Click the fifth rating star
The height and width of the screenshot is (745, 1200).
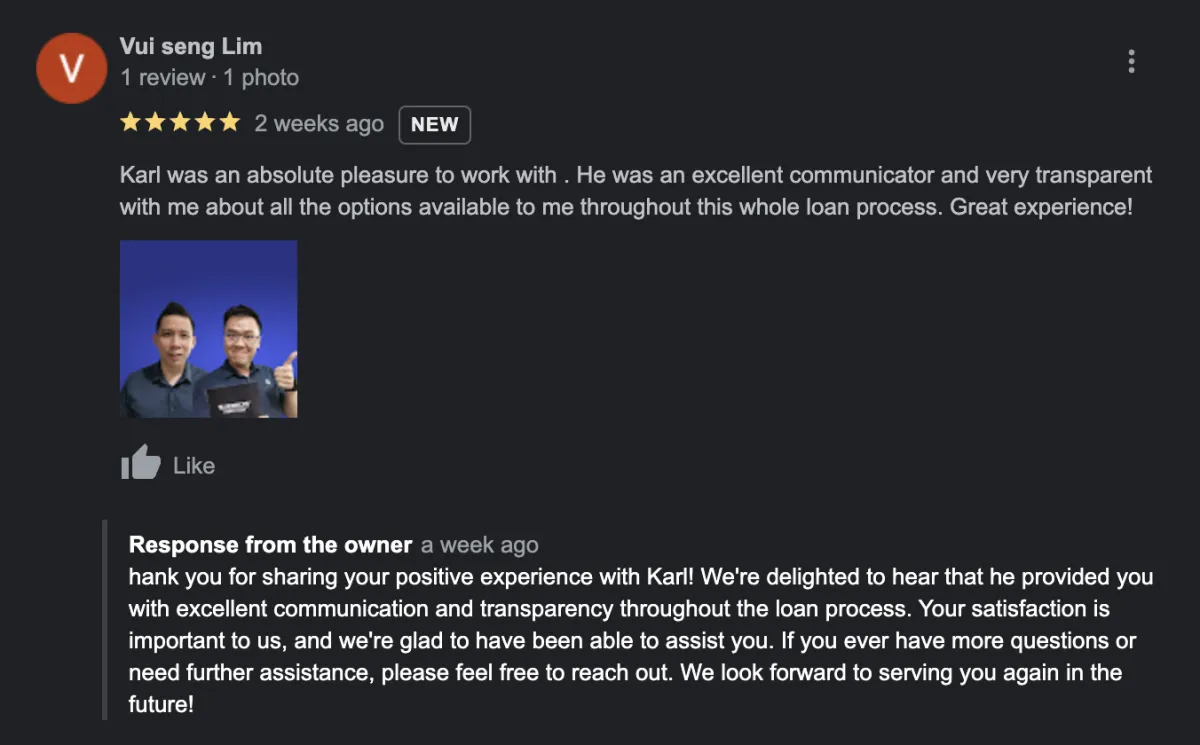[x=230, y=123]
